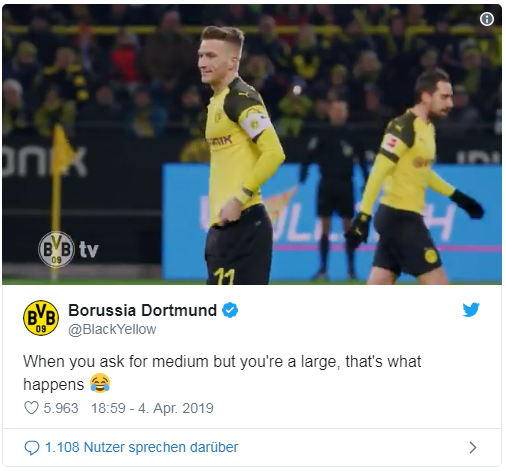Click the speech bubble reply icon

[x=32, y=447]
